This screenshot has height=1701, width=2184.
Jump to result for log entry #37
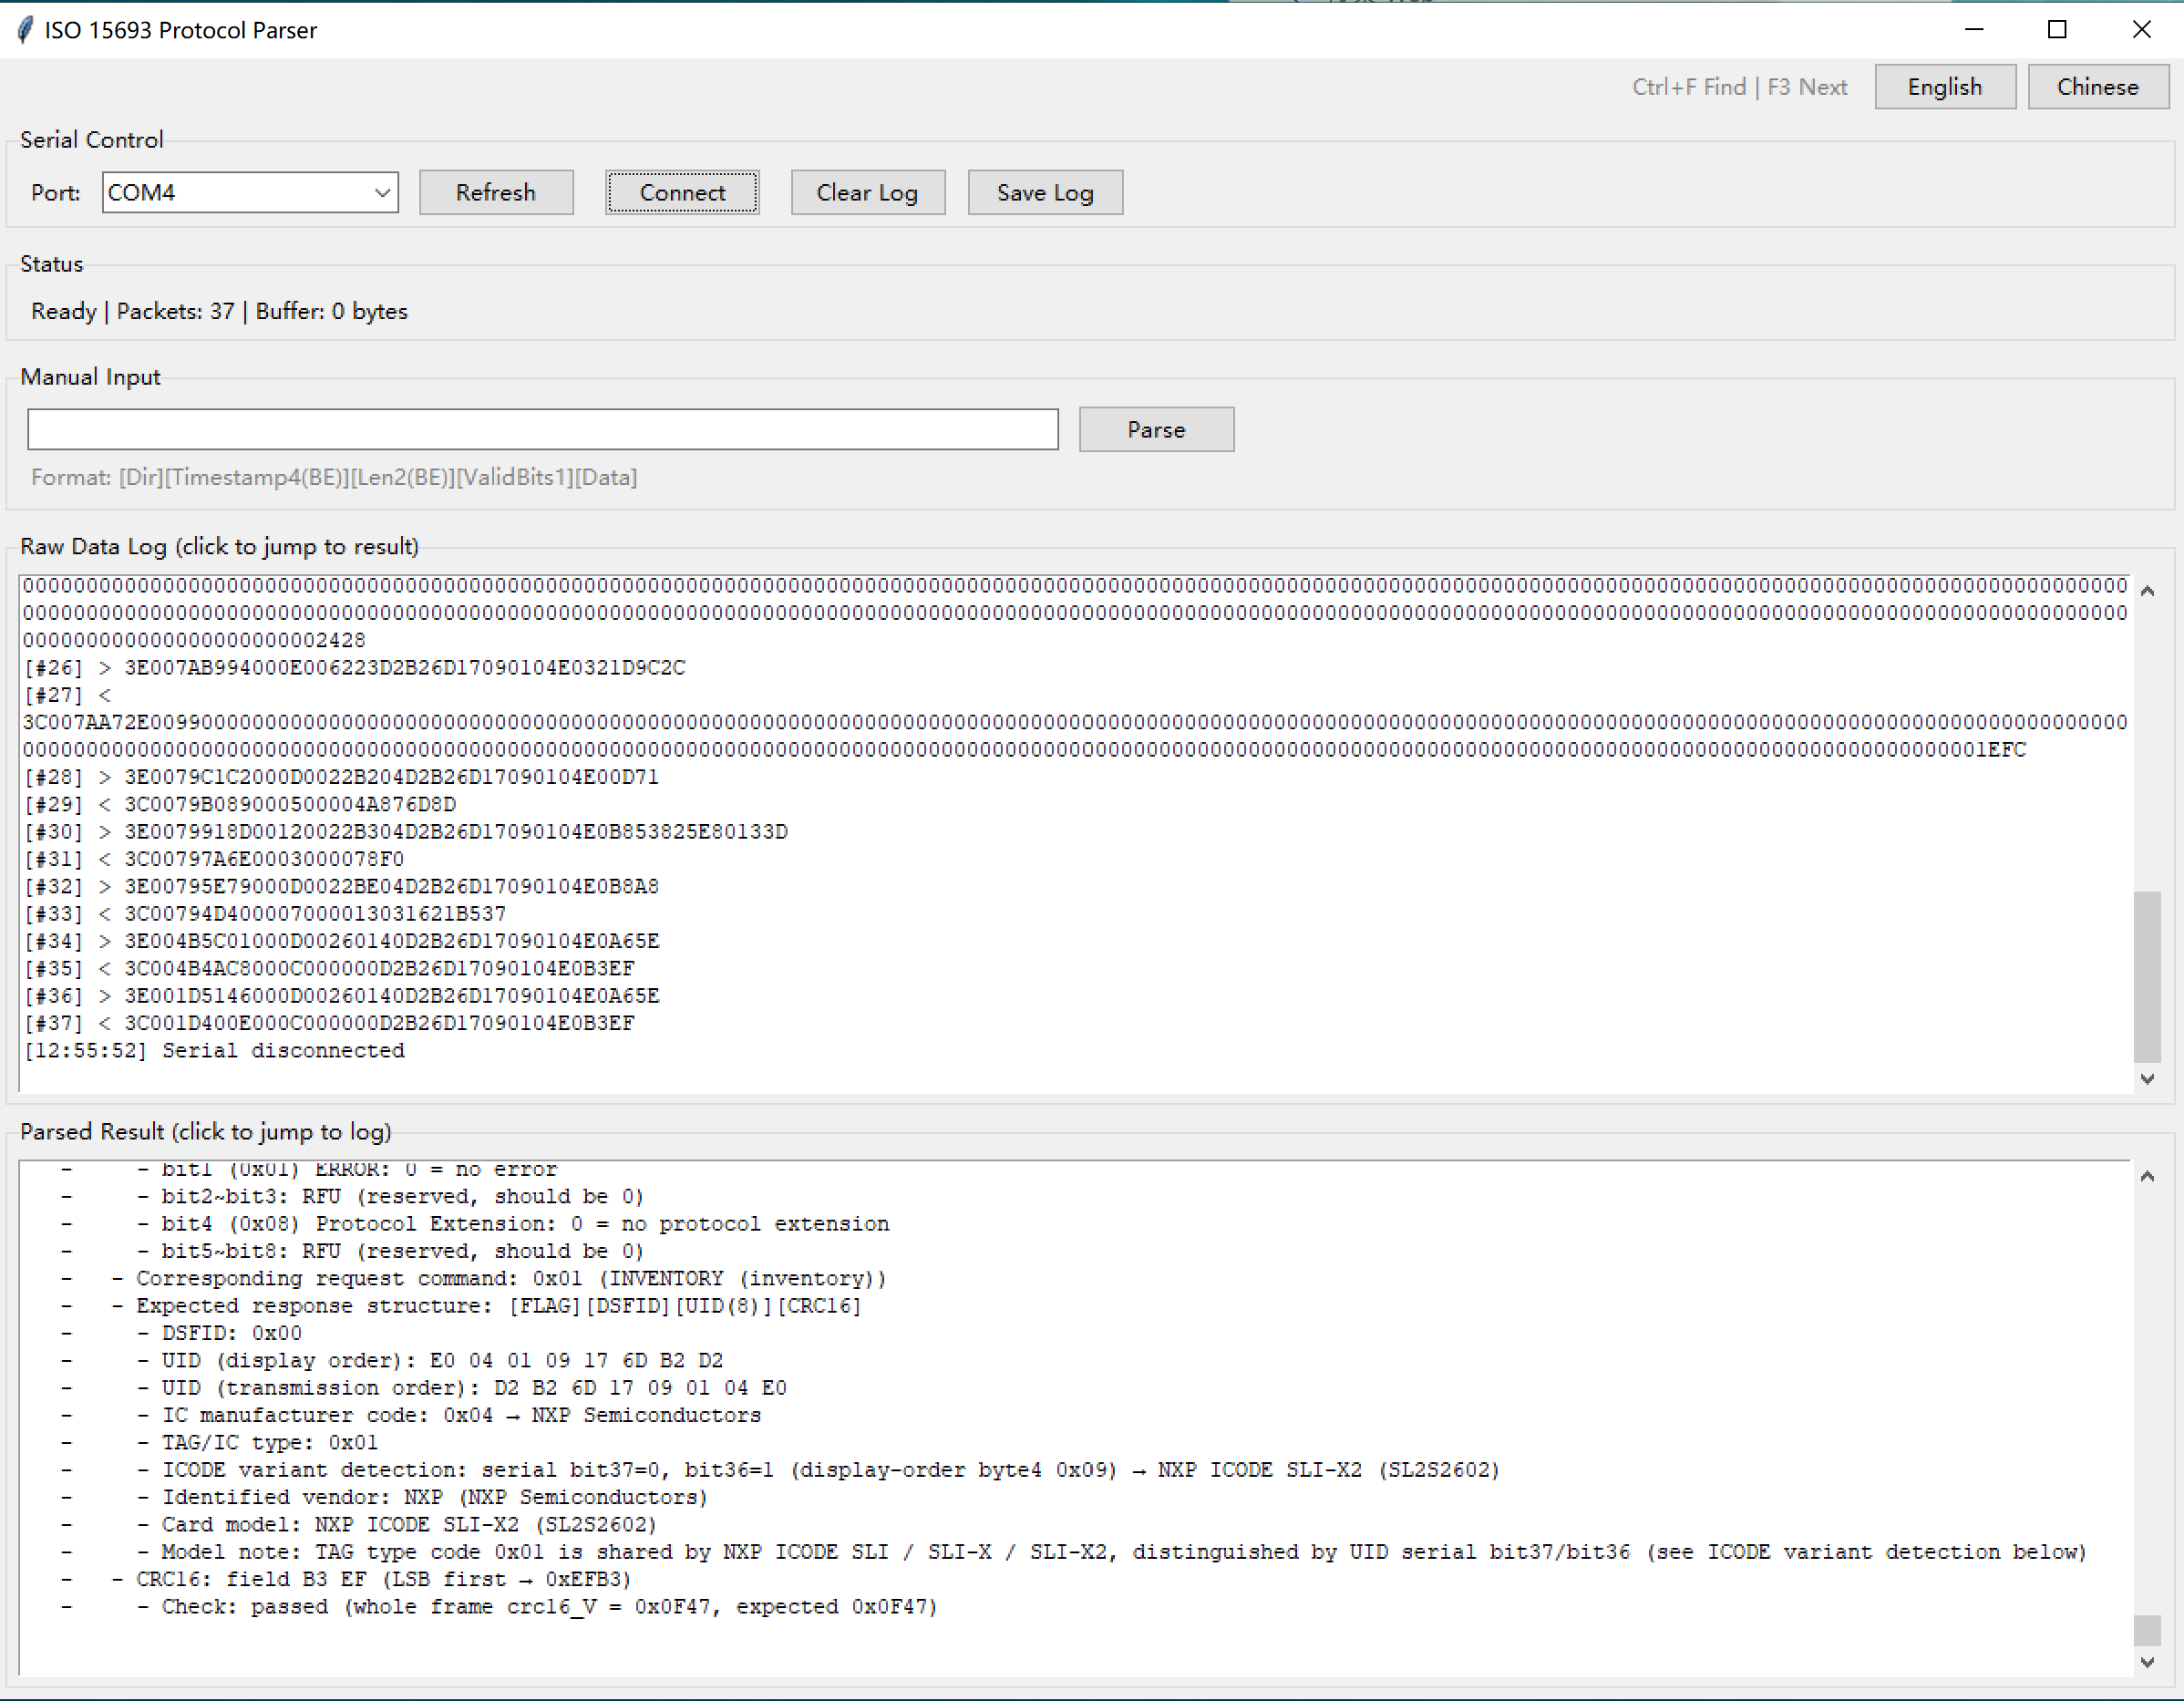pos(329,1022)
